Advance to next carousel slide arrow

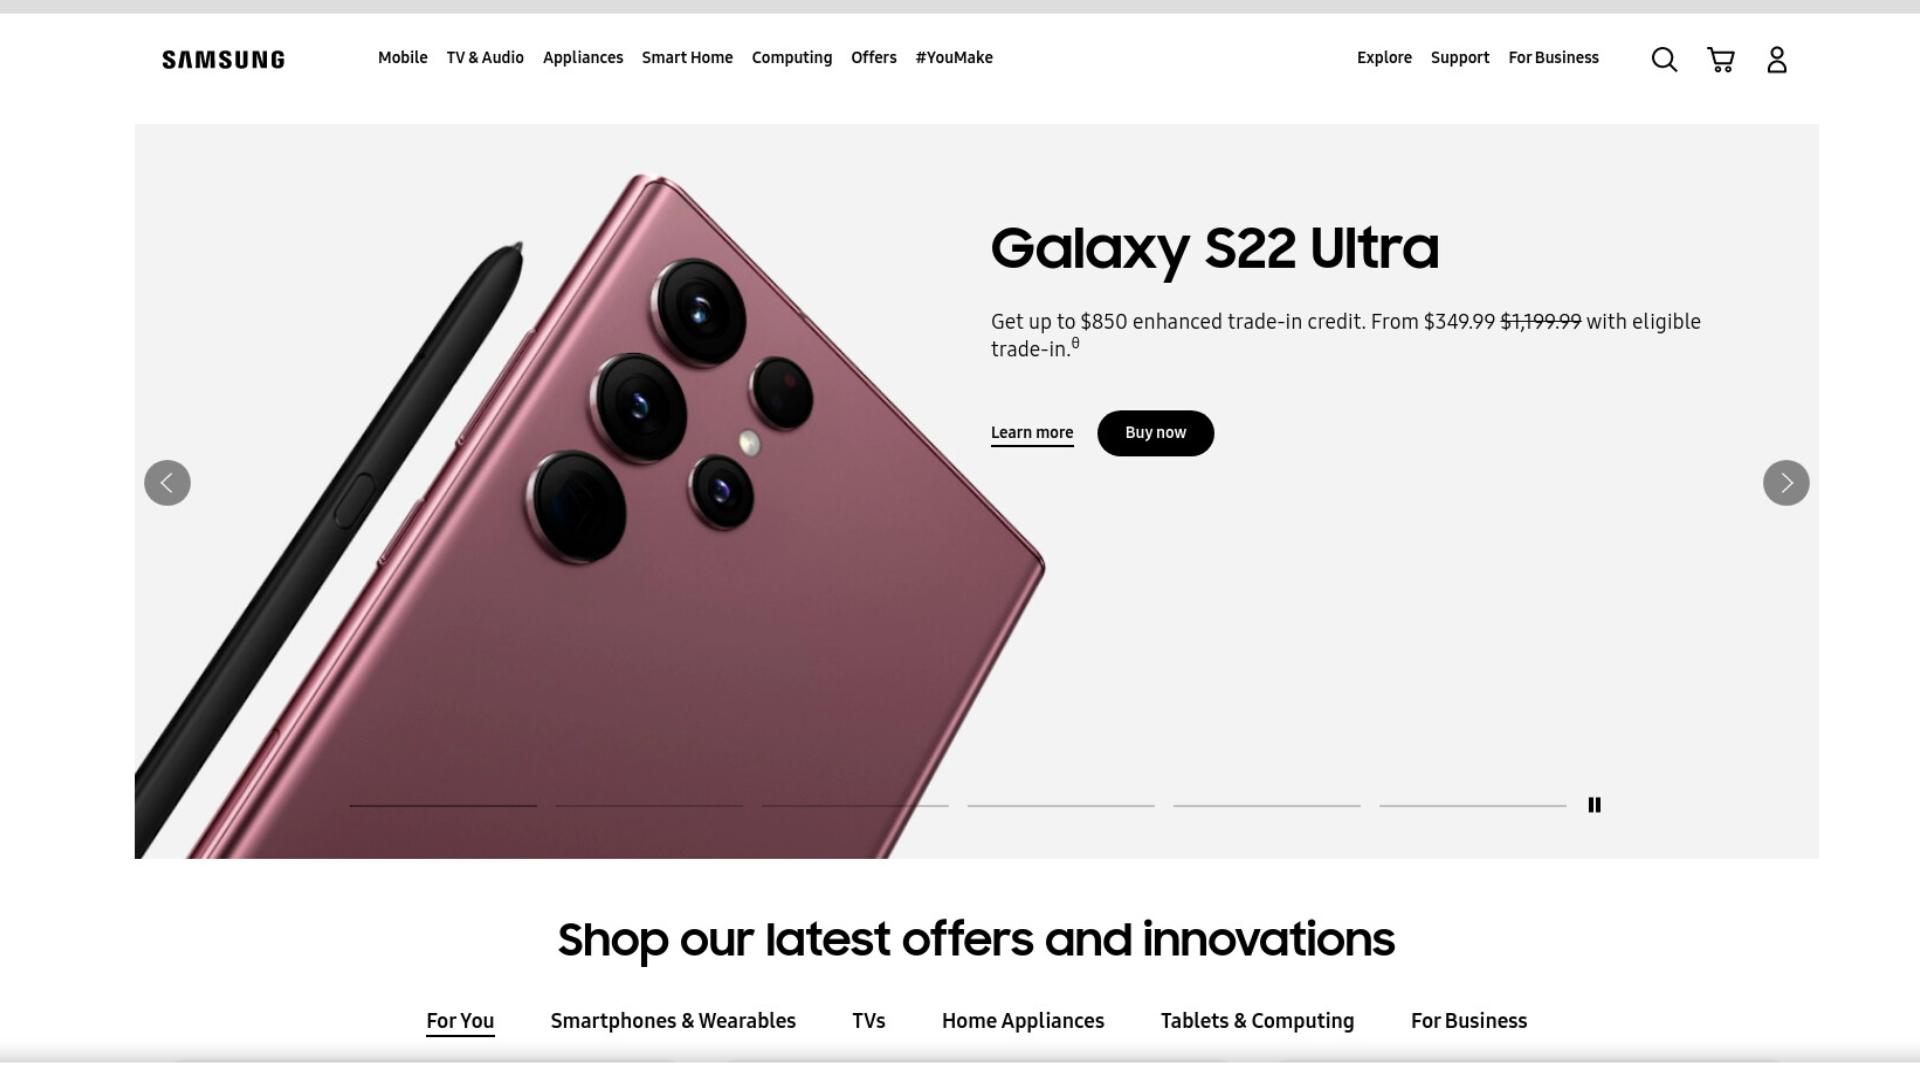pos(1786,483)
